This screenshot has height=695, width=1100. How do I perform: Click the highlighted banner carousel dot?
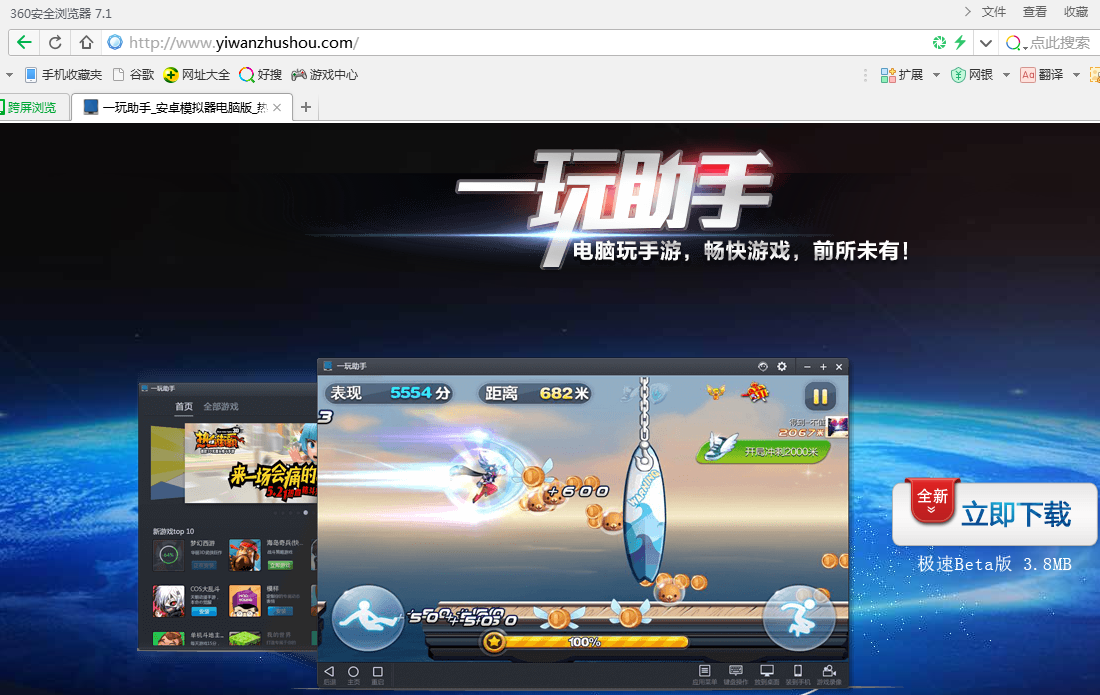click(x=305, y=513)
